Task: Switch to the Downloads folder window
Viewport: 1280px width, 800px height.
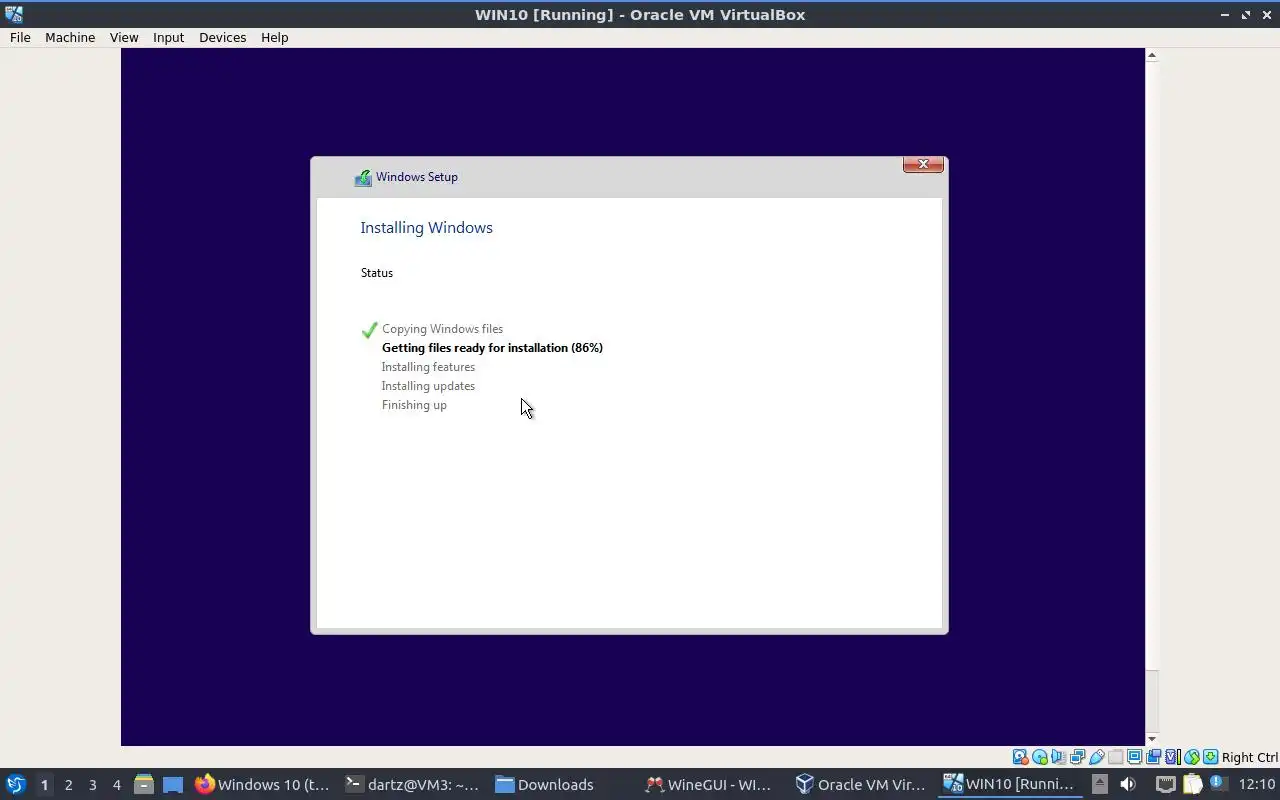Action: pyautogui.click(x=560, y=785)
